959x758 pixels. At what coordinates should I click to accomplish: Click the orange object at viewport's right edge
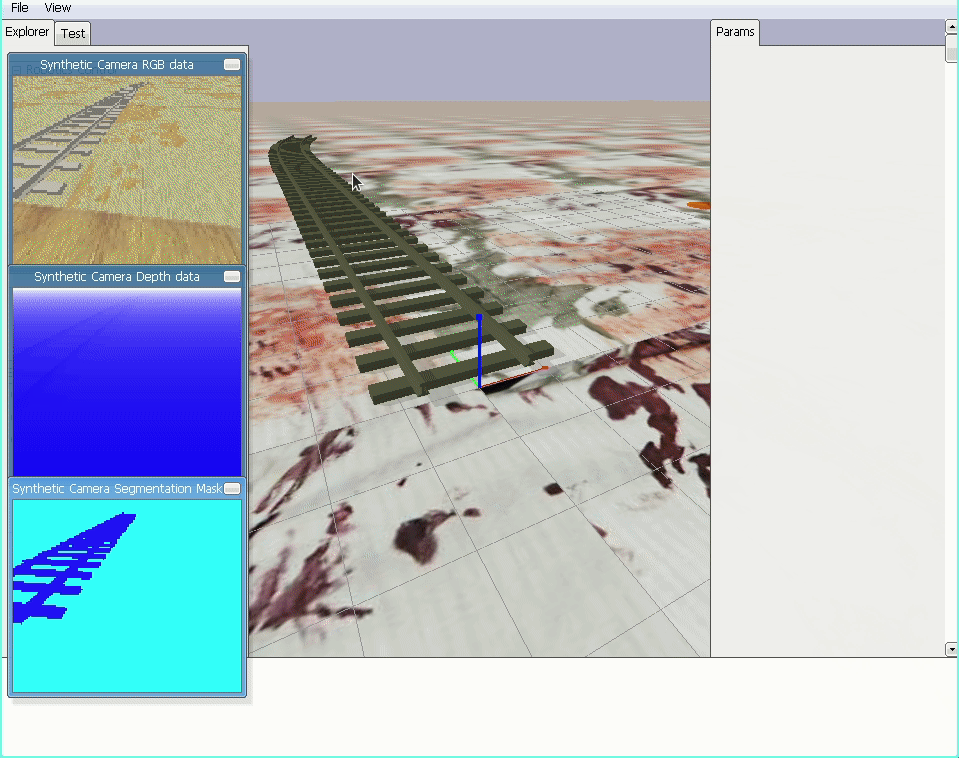[699, 205]
